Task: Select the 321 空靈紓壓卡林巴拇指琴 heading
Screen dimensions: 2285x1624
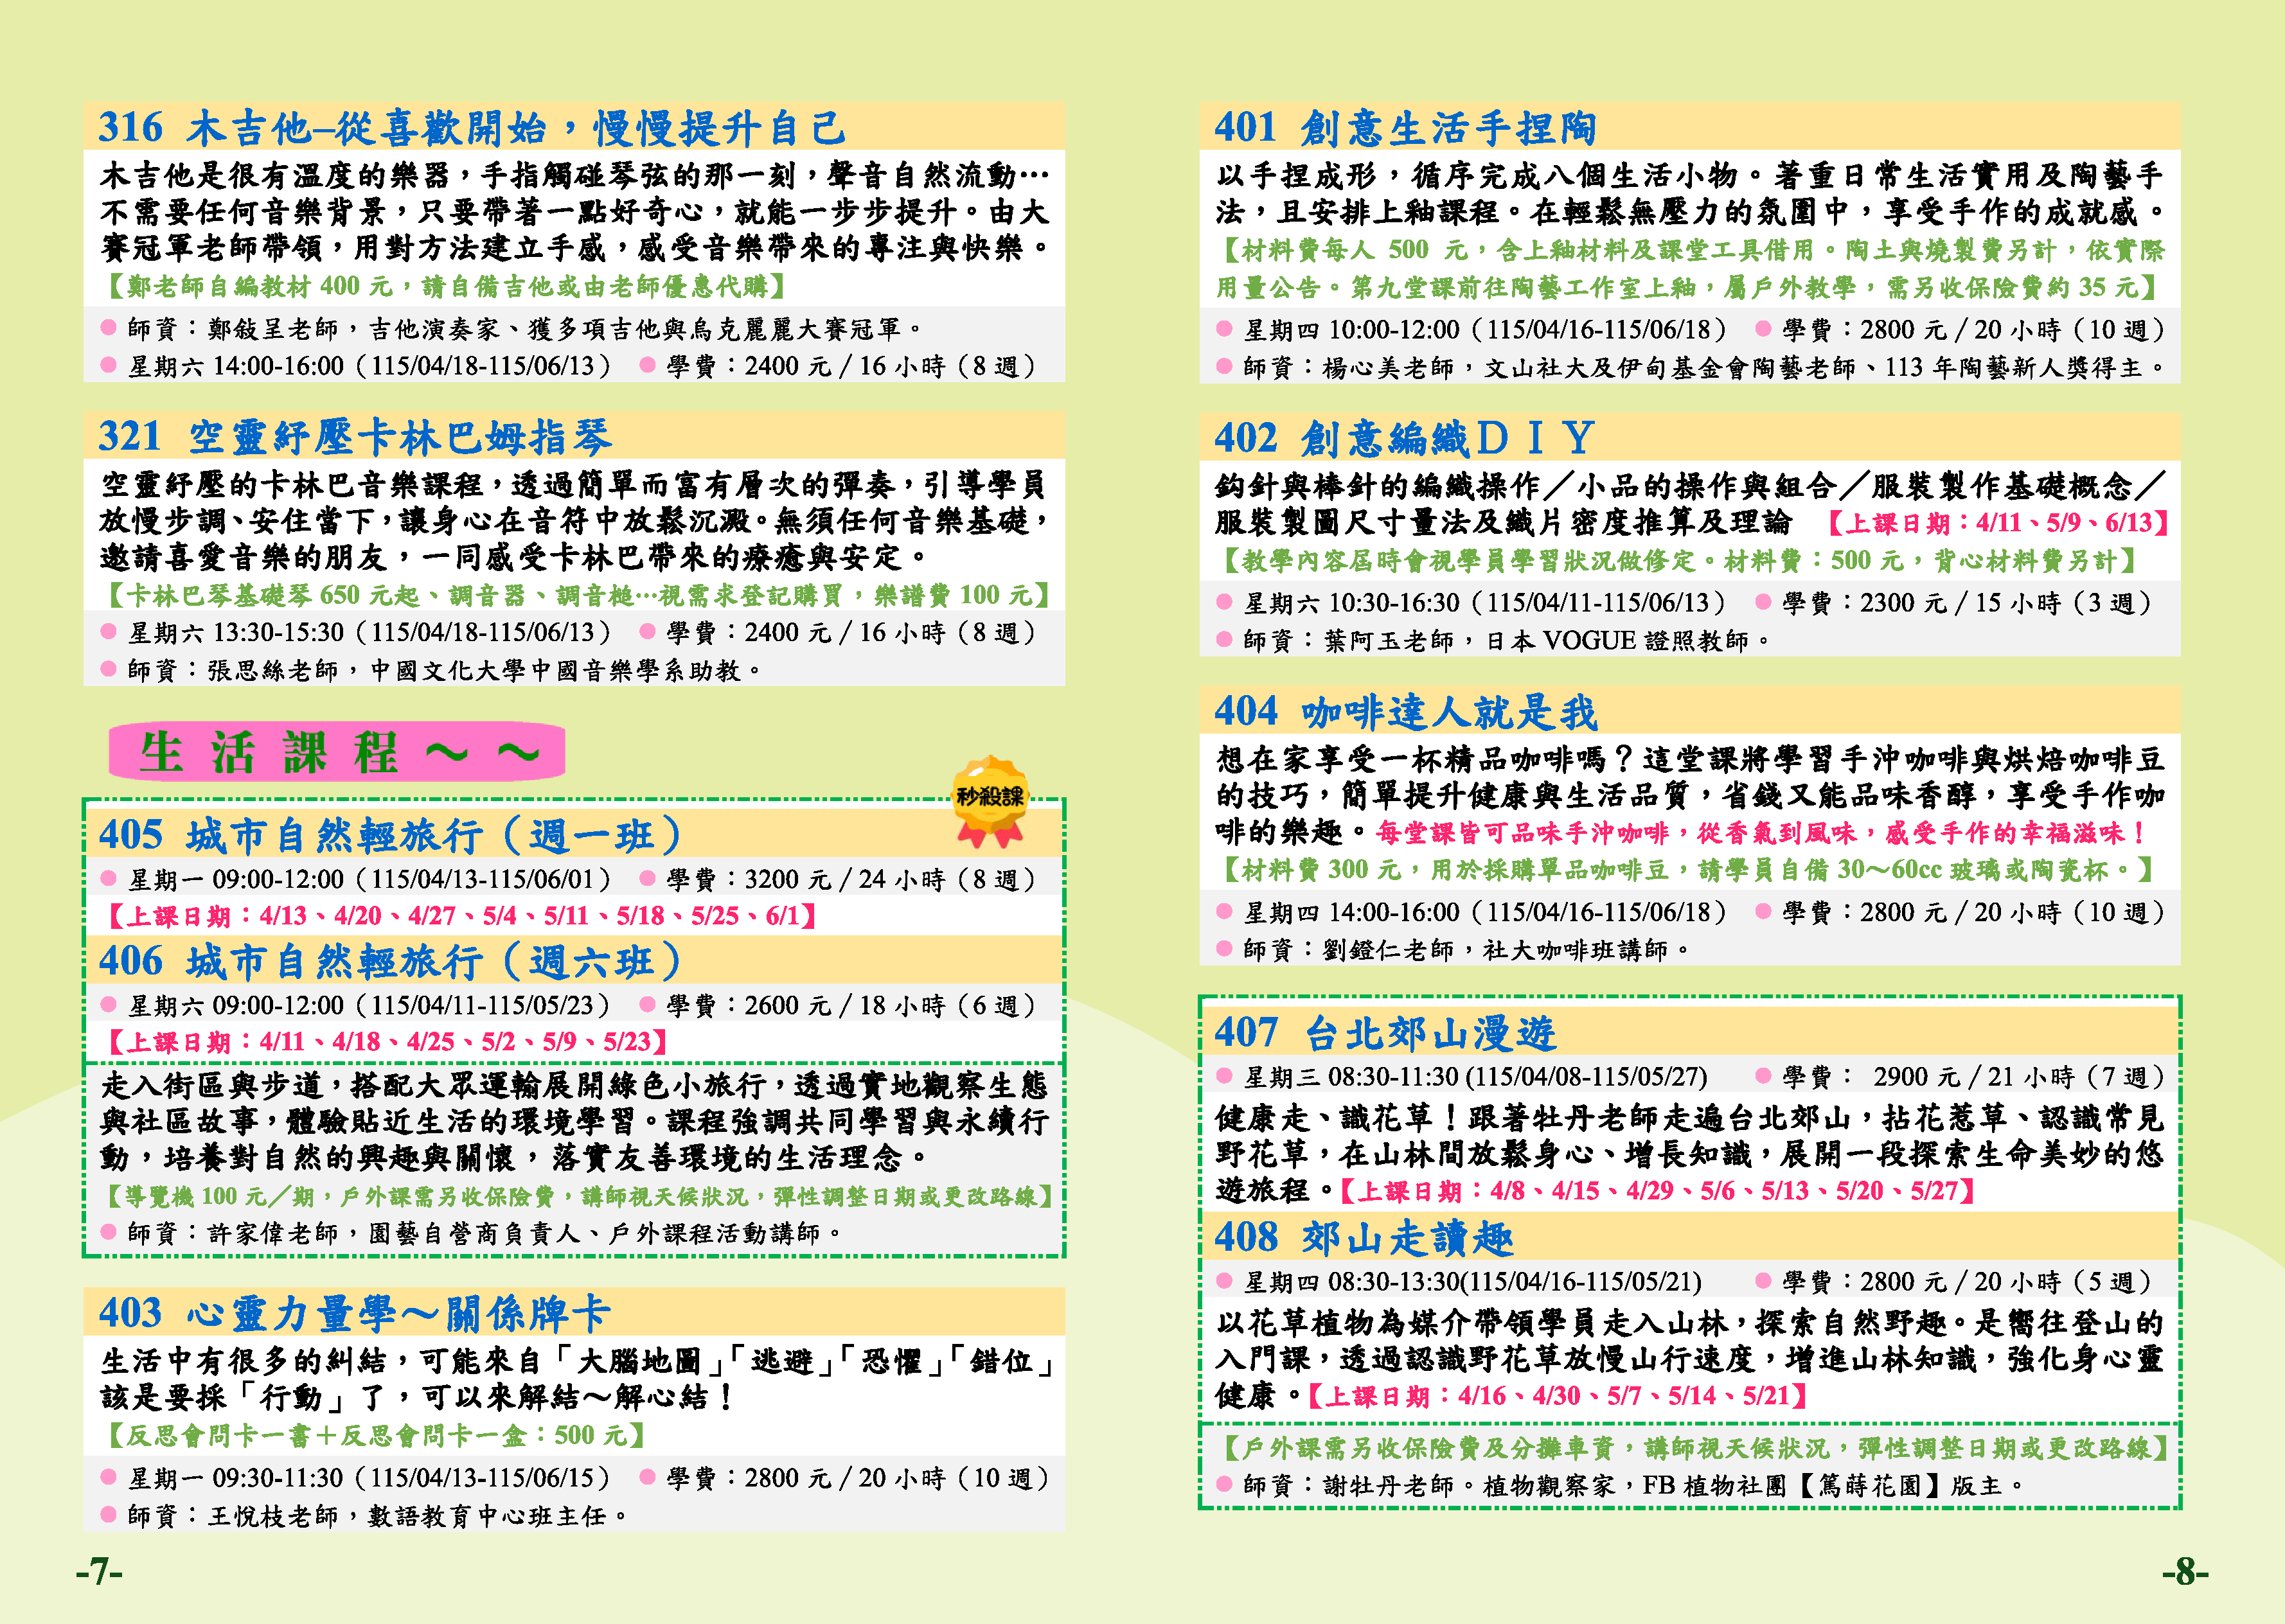Action: point(355,437)
